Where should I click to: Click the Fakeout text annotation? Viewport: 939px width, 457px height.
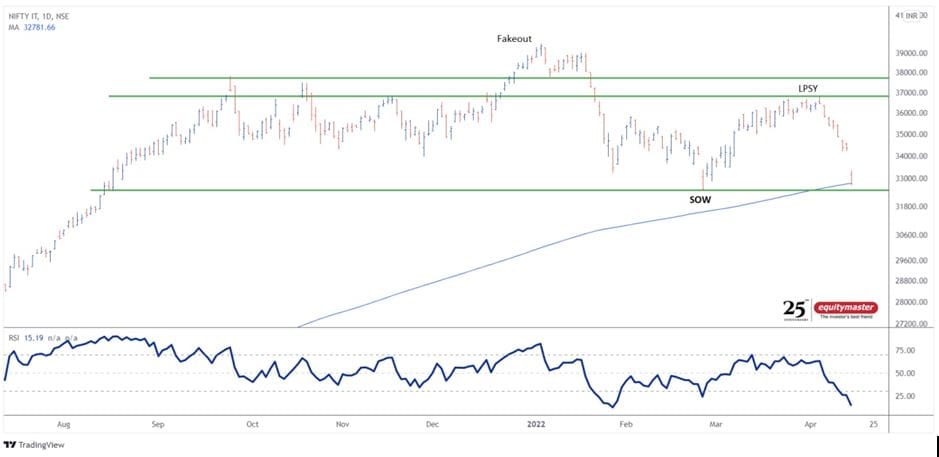pyautogui.click(x=515, y=38)
